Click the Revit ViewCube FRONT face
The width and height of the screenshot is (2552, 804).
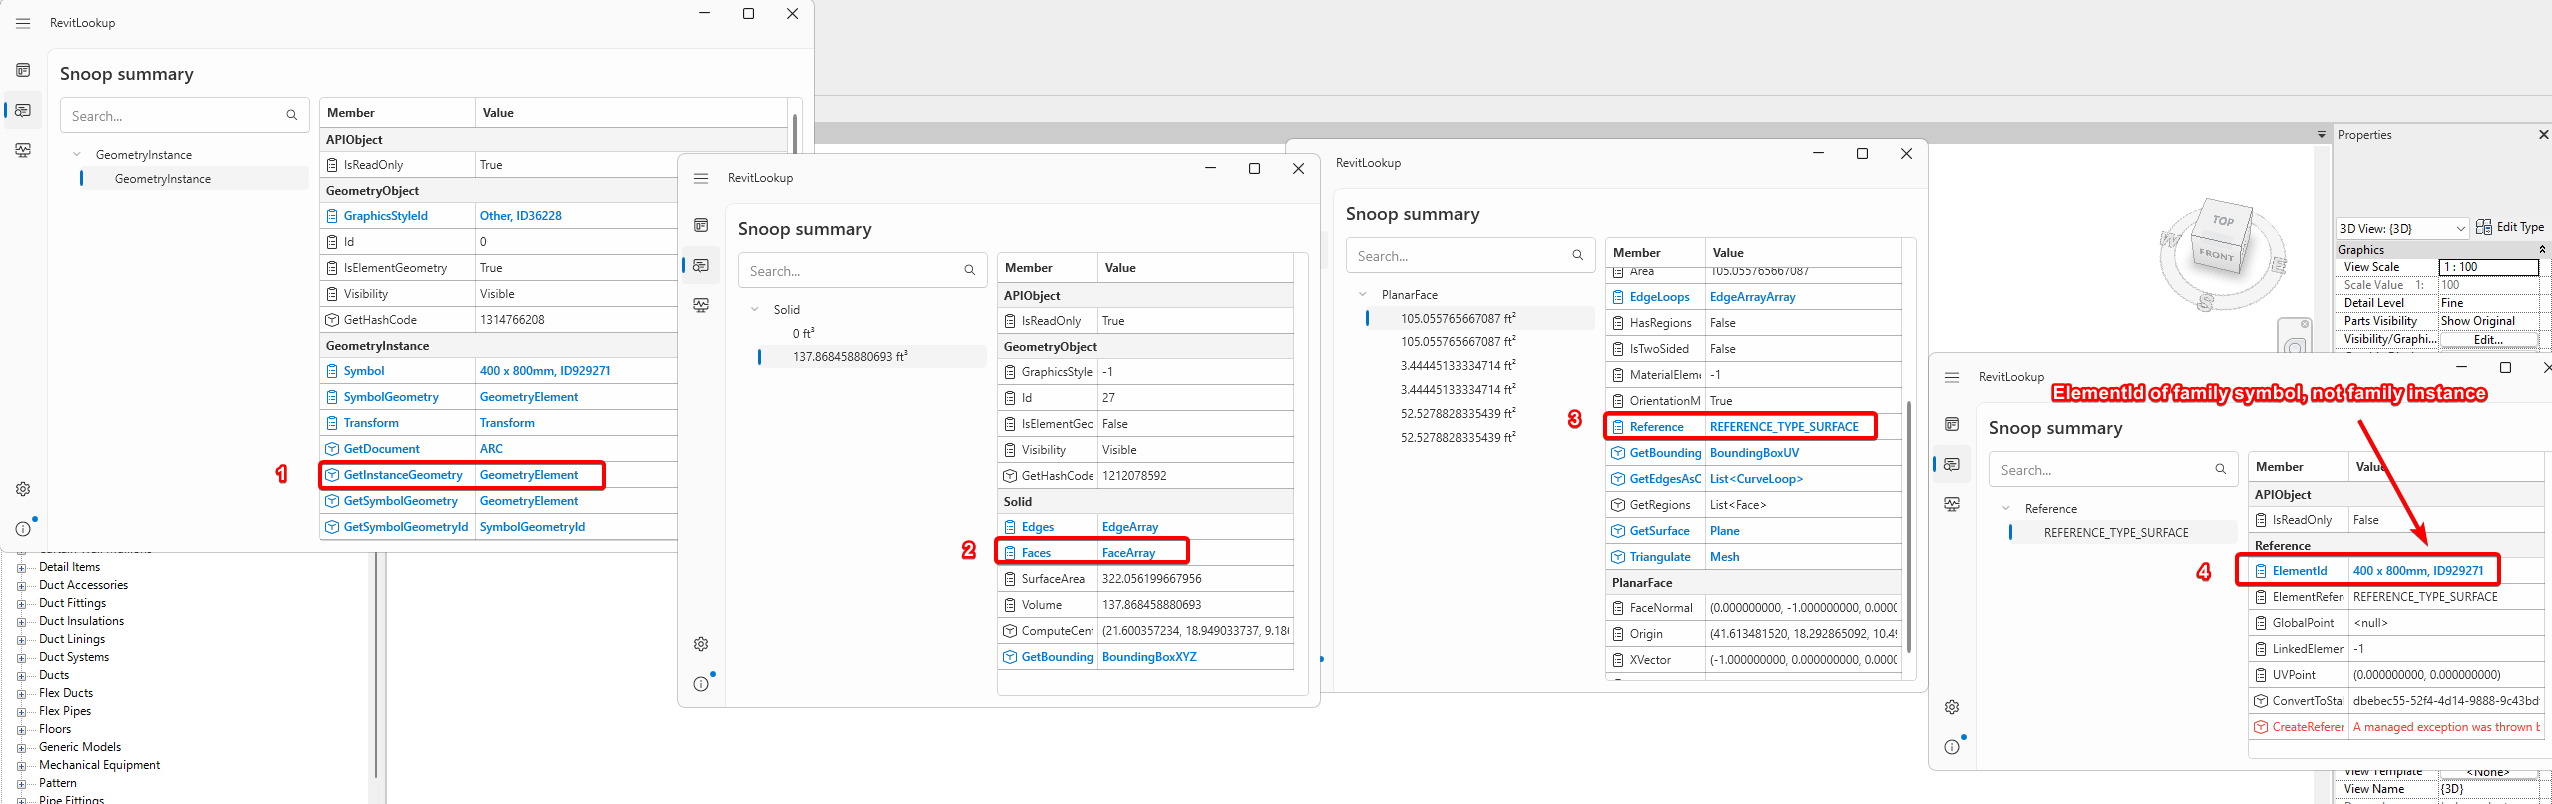pos(2216,255)
